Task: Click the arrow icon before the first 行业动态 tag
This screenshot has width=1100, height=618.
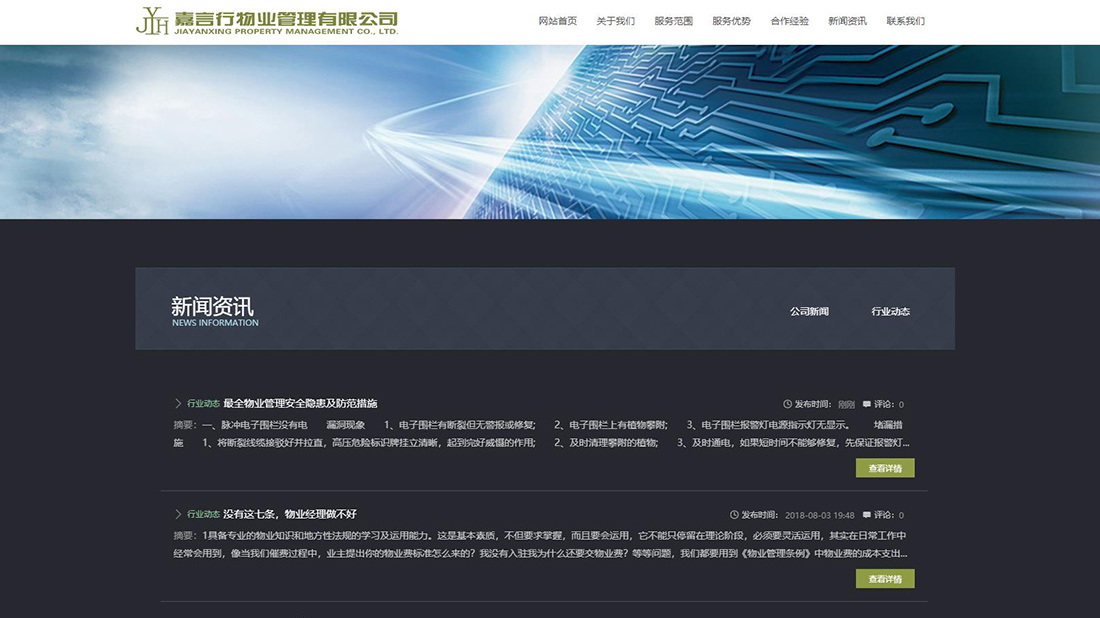Action: coord(178,404)
